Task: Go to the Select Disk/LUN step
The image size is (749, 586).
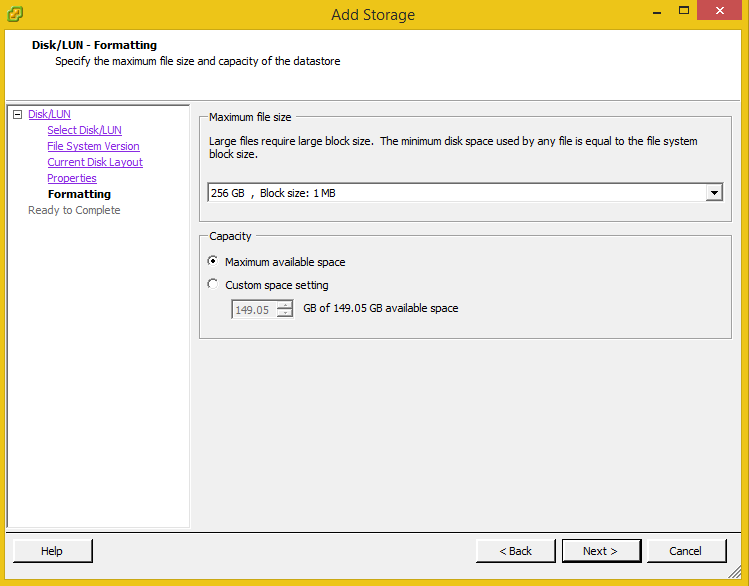Action: click(x=84, y=130)
